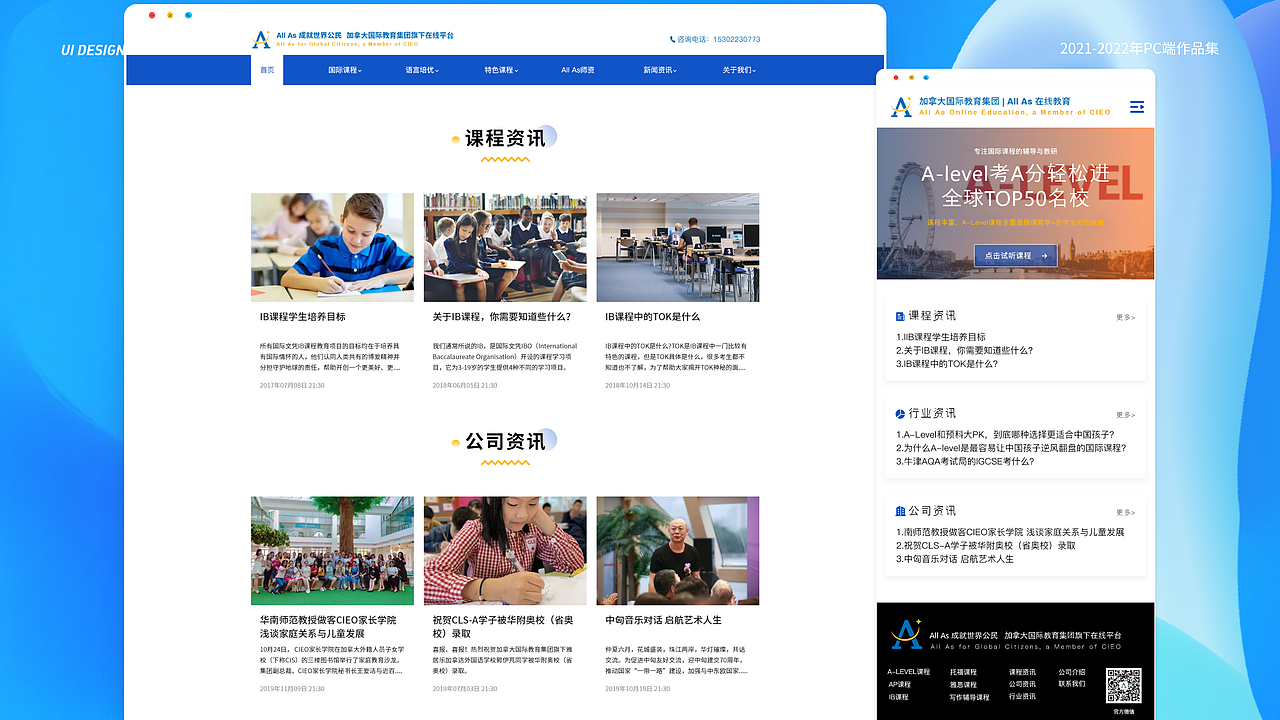This screenshot has height=720, width=1280.
Task: Click card title 中旬音乐对话 启航艺术人生
Action: pyautogui.click(x=663, y=621)
